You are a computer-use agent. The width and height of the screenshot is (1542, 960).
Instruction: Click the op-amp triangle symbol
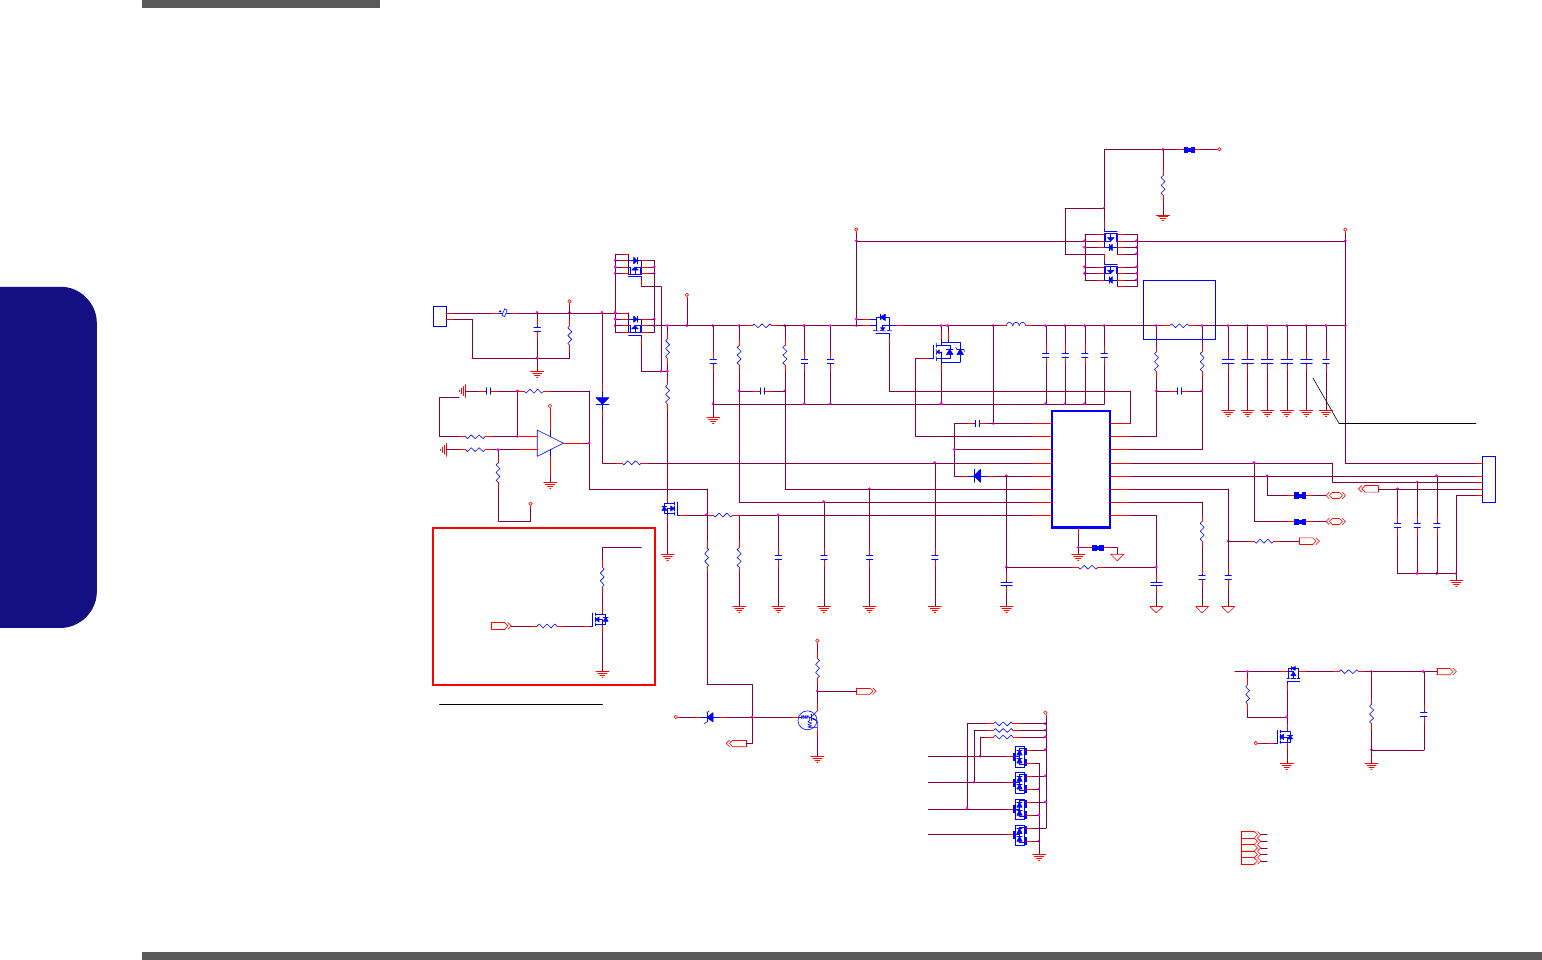[550, 443]
